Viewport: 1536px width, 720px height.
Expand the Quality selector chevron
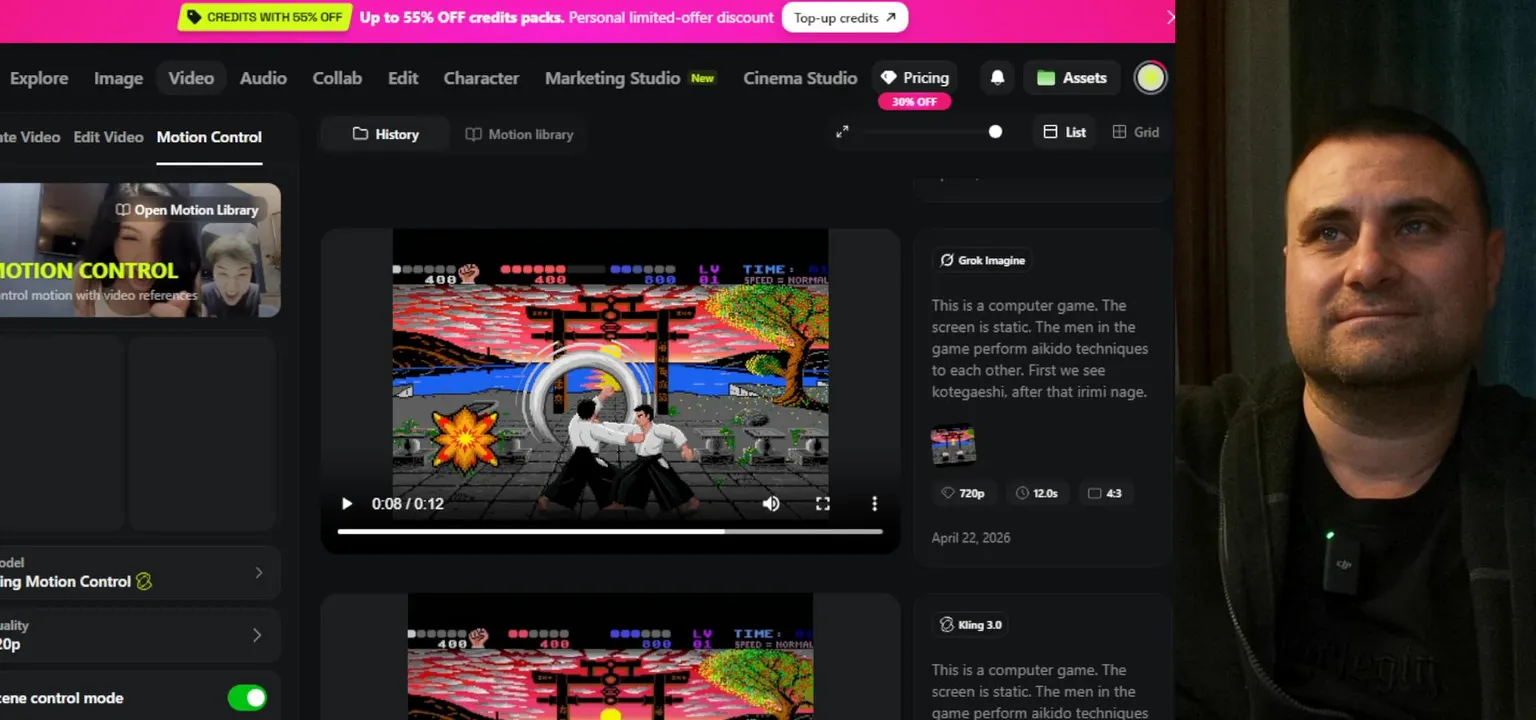click(x=257, y=635)
